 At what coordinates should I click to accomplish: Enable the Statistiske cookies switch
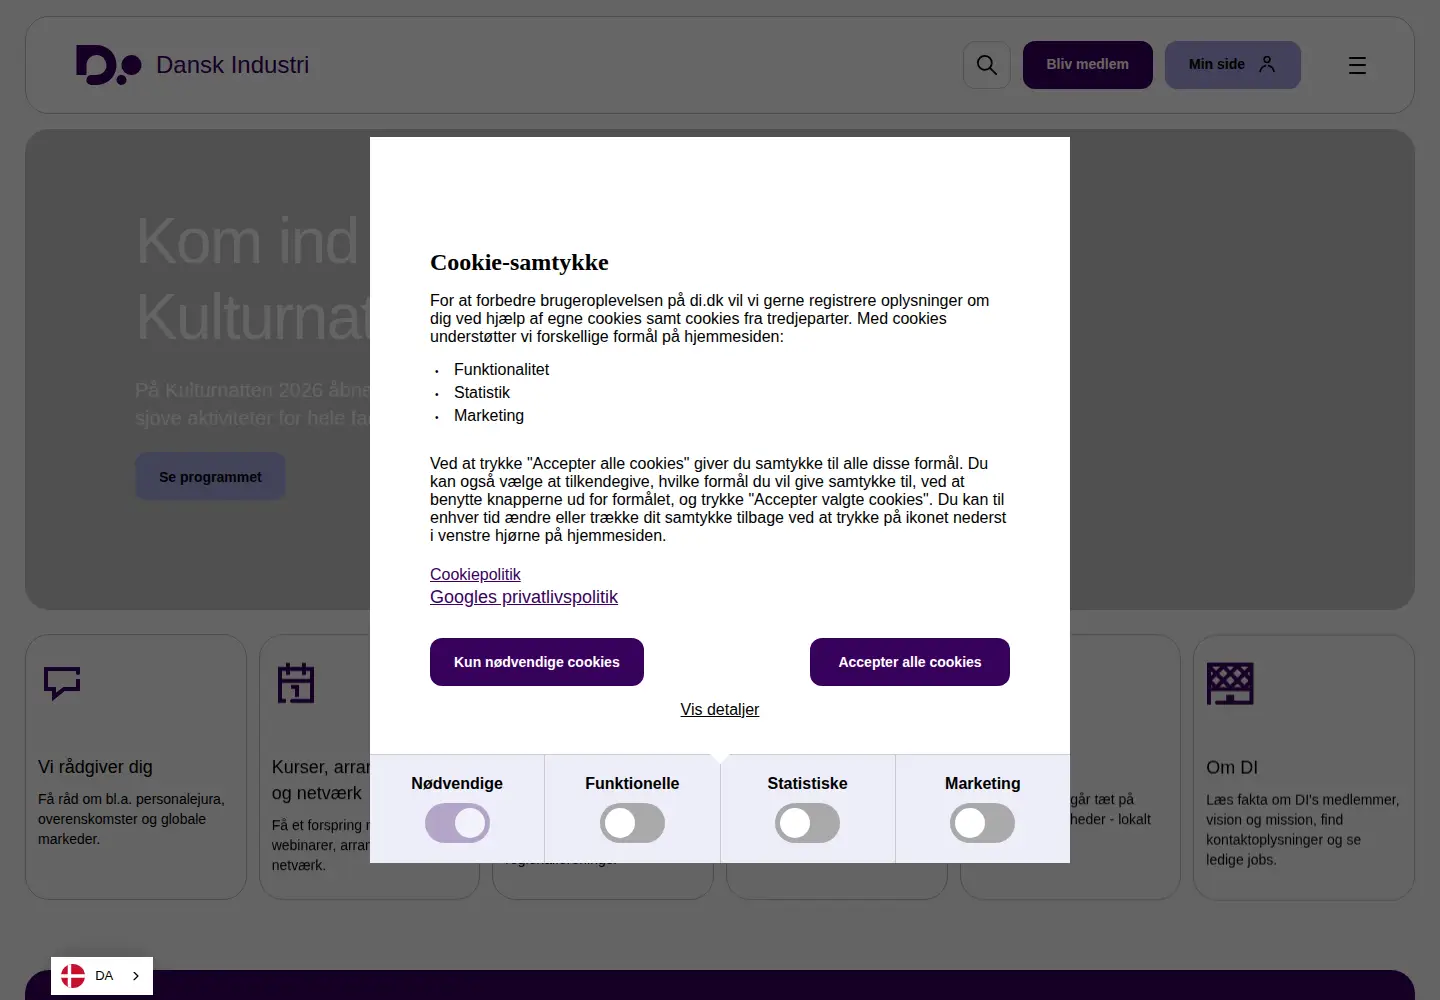807,823
